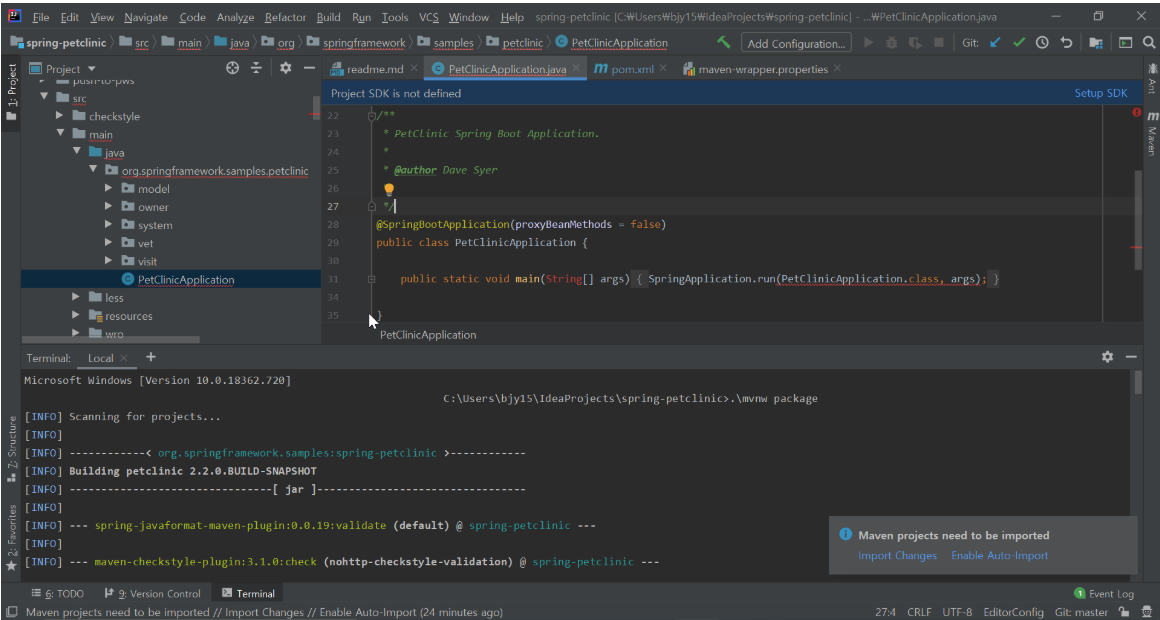Collapse the java folder

pyautogui.click(x=76, y=152)
